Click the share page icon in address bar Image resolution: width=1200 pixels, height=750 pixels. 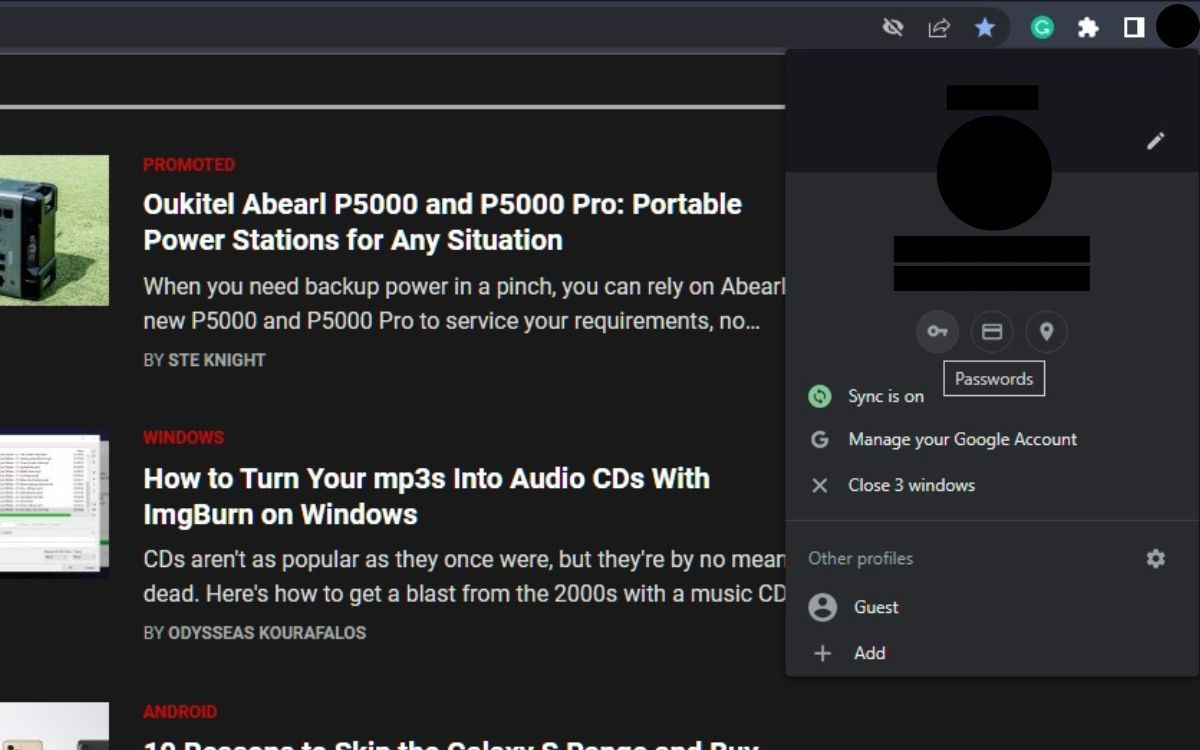click(x=939, y=28)
